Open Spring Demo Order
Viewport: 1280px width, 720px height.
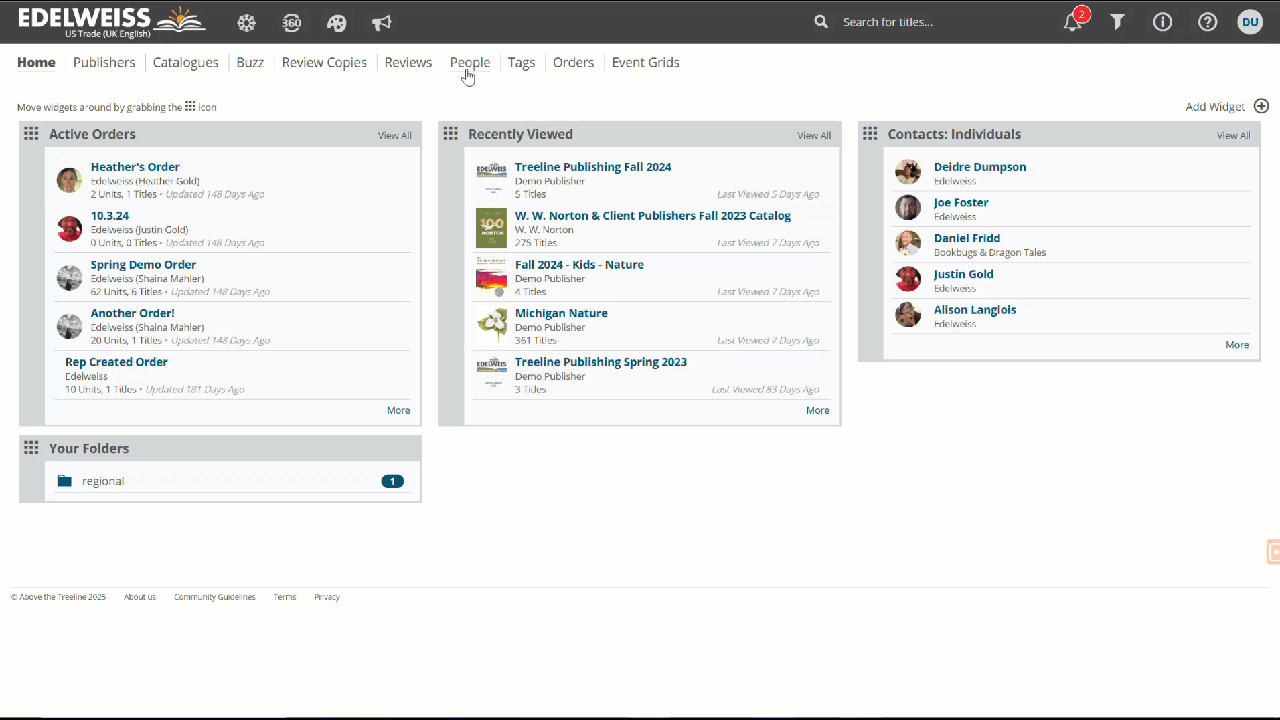click(x=143, y=265)
